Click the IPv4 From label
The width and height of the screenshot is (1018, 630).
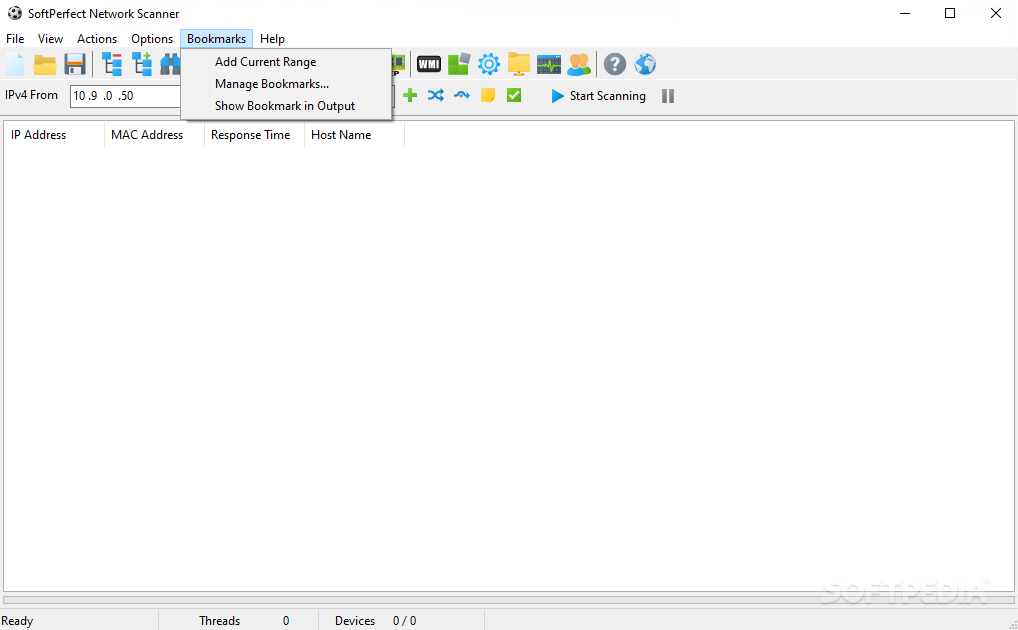31,95
